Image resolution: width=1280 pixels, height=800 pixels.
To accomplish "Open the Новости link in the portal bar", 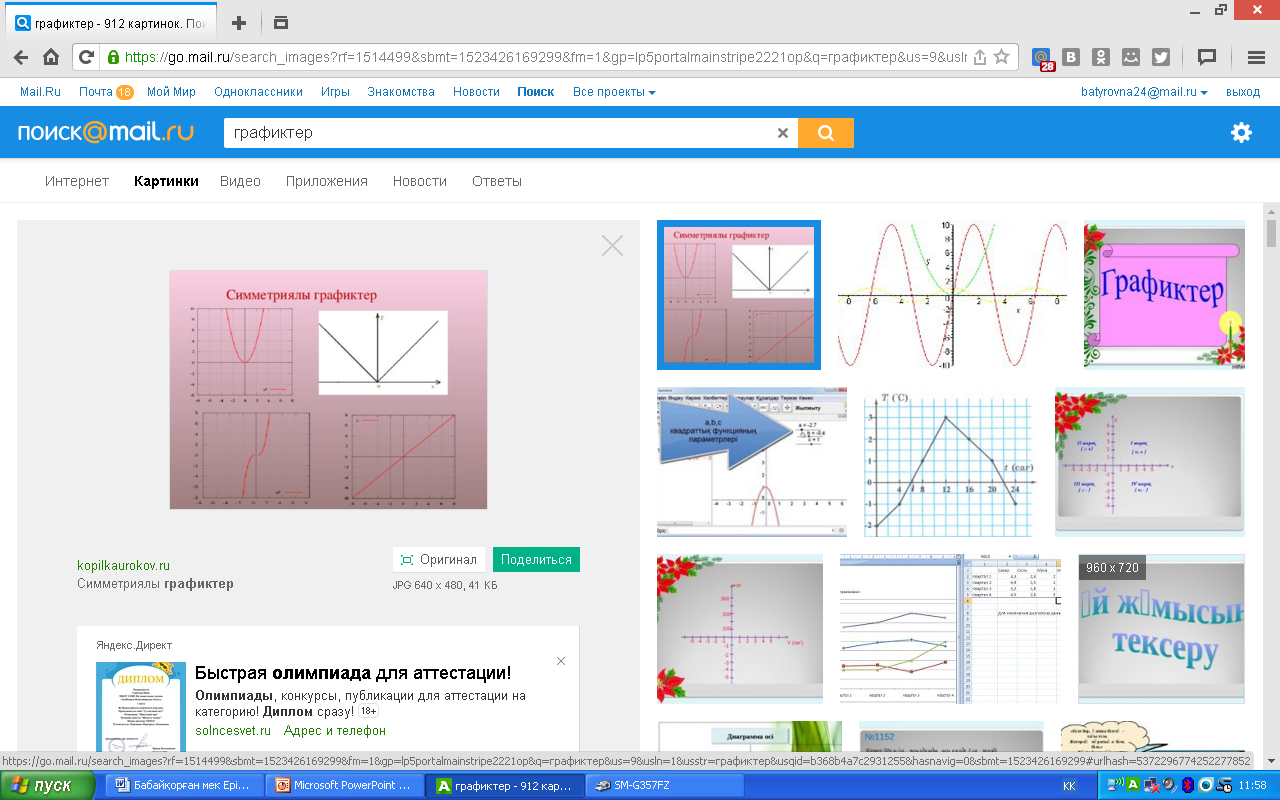I will (476, 92).
